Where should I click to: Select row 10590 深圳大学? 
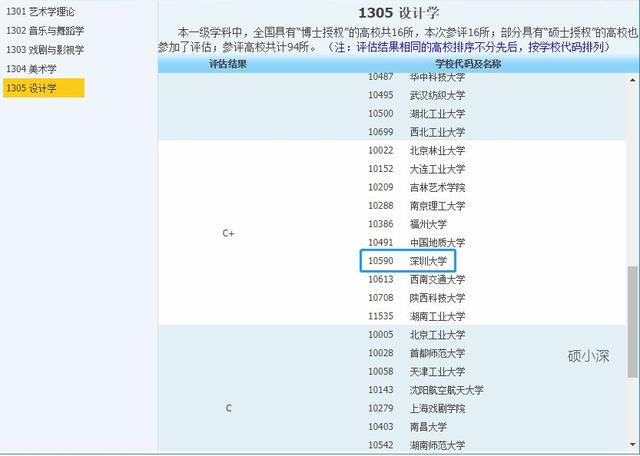coord(407,261)
